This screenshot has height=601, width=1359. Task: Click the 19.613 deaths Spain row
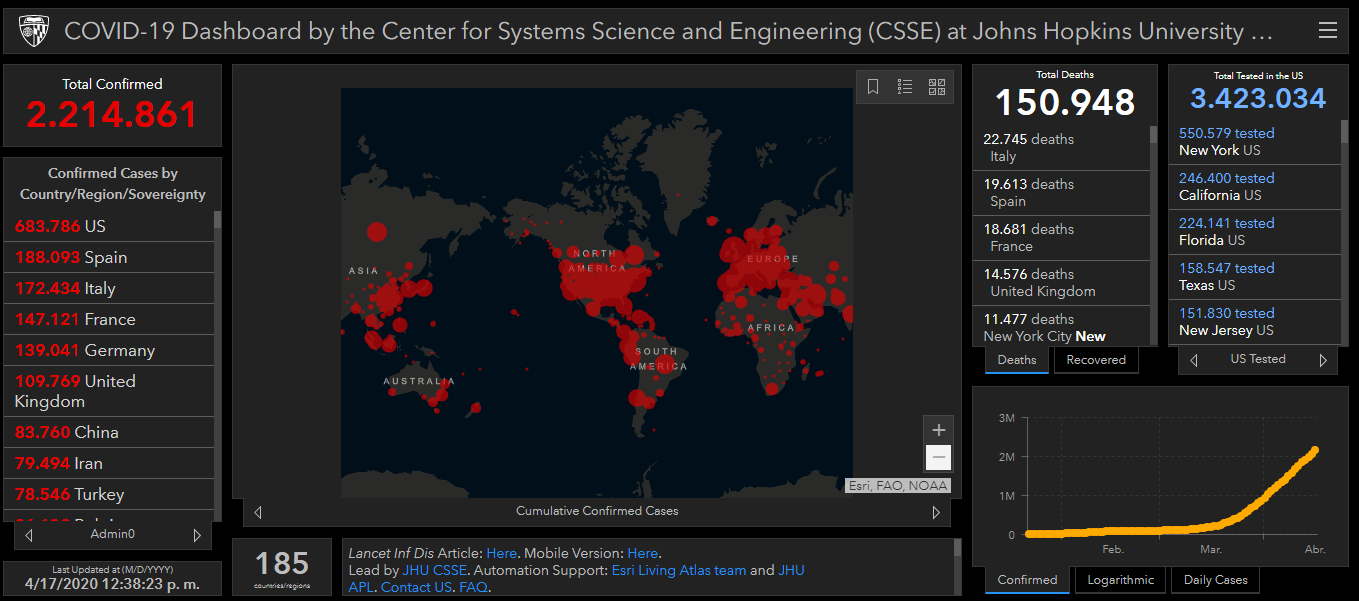[x=1061, y=193]
